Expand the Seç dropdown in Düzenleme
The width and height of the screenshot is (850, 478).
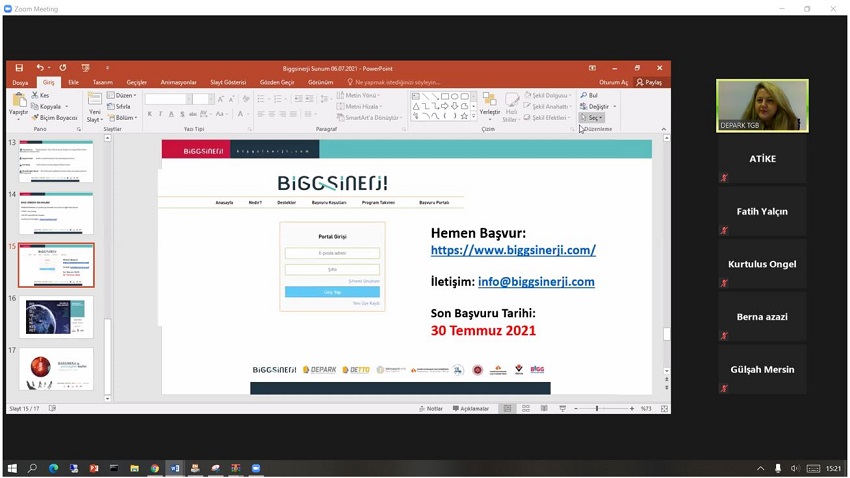point(593,118)
